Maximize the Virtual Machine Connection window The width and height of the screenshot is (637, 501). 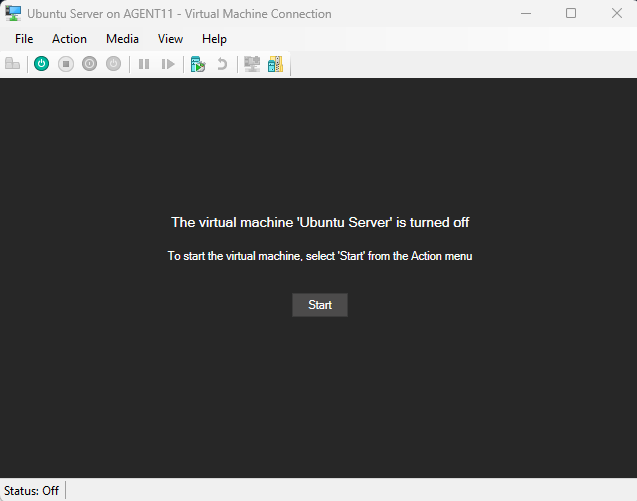[x=571, y=13]
